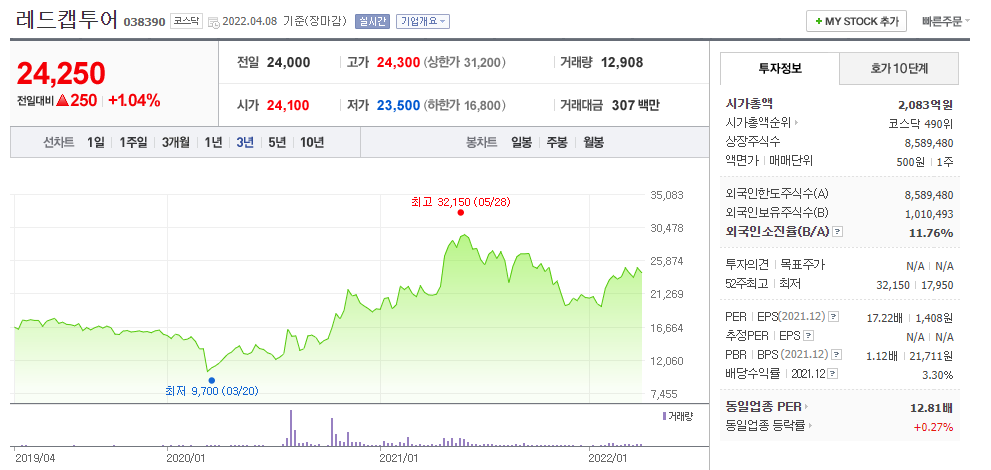Click the 고가 24,300 value

pyautogui.click(x=398, y=63)
